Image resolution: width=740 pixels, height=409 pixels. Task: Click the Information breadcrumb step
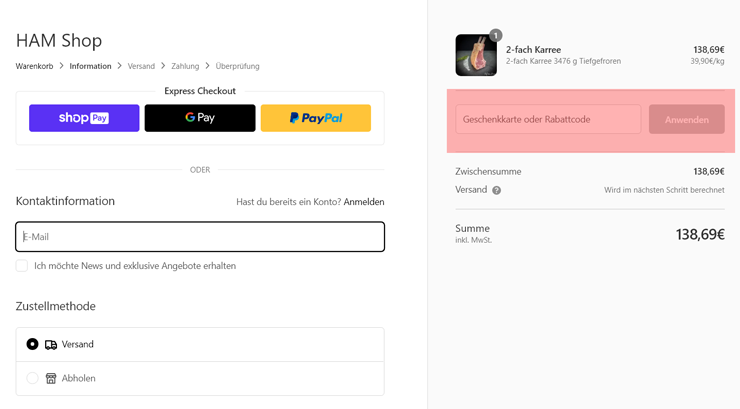[90, 66]
